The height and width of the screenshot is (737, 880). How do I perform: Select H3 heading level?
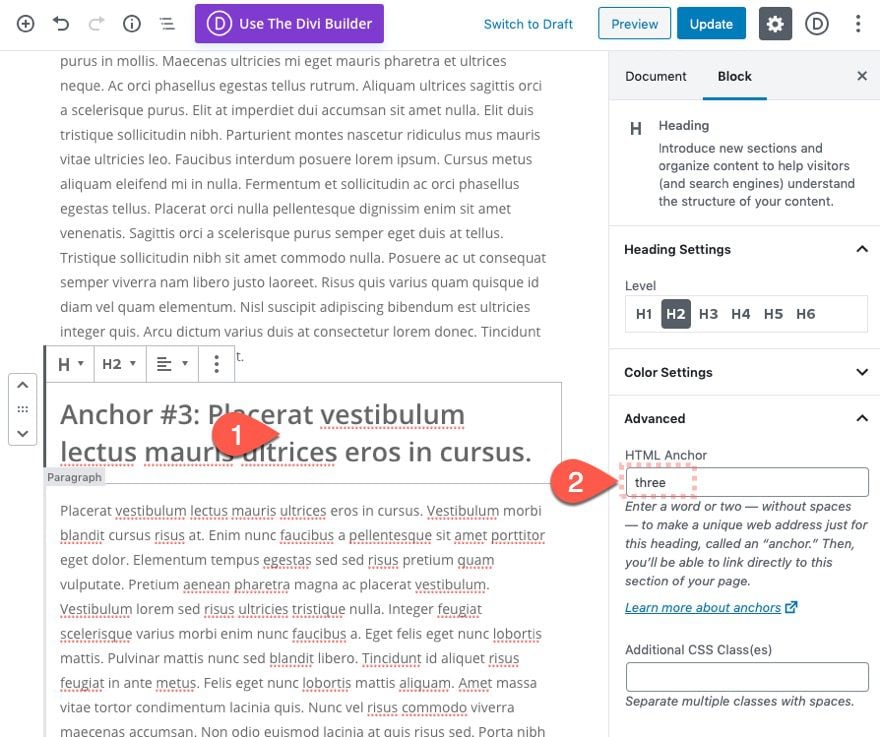point(708,314)
